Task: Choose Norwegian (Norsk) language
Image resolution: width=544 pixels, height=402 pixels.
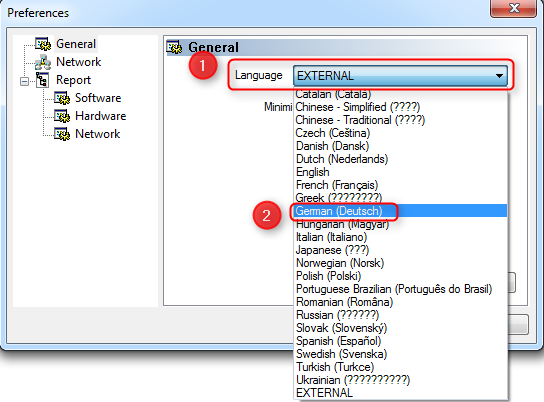Action: [400, 263]
